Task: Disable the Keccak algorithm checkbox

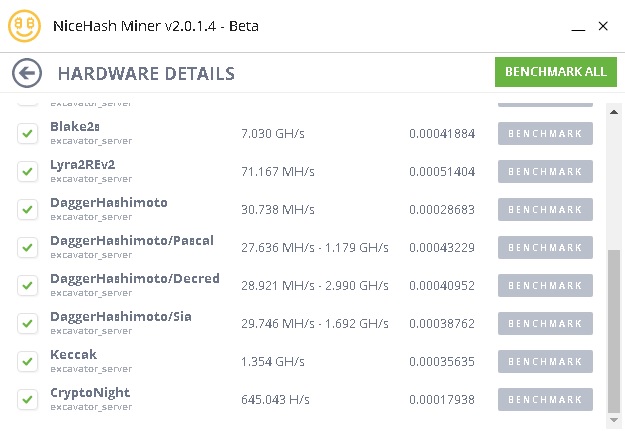Action: [28, 361]
